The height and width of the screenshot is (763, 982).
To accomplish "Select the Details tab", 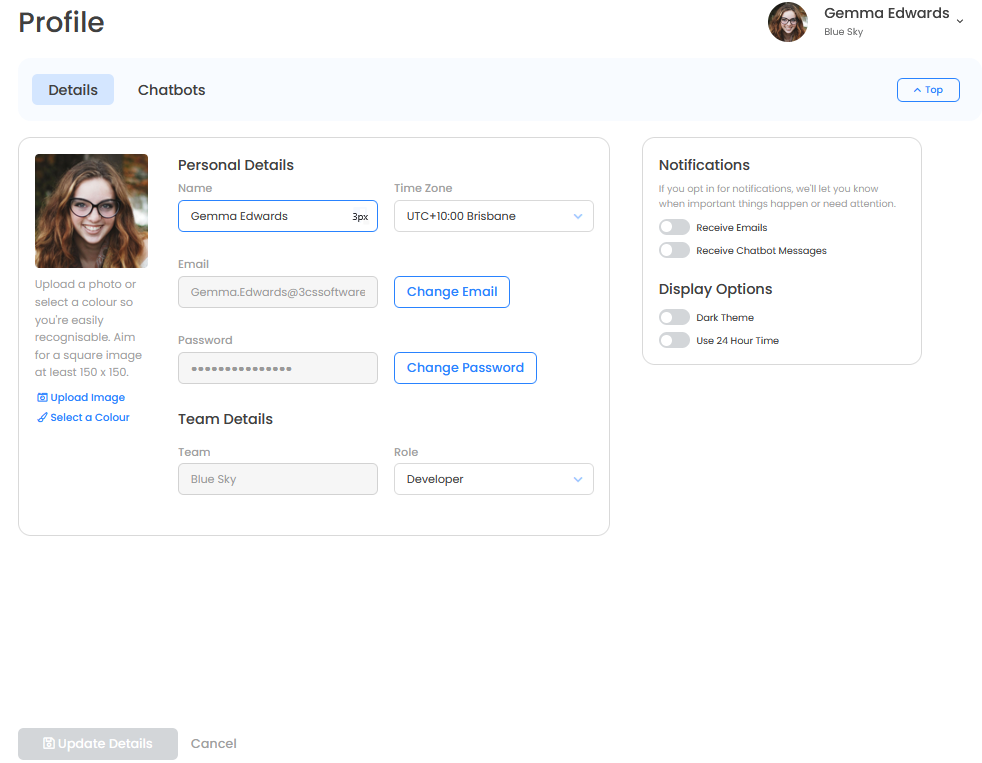I will tap(73, 90).
